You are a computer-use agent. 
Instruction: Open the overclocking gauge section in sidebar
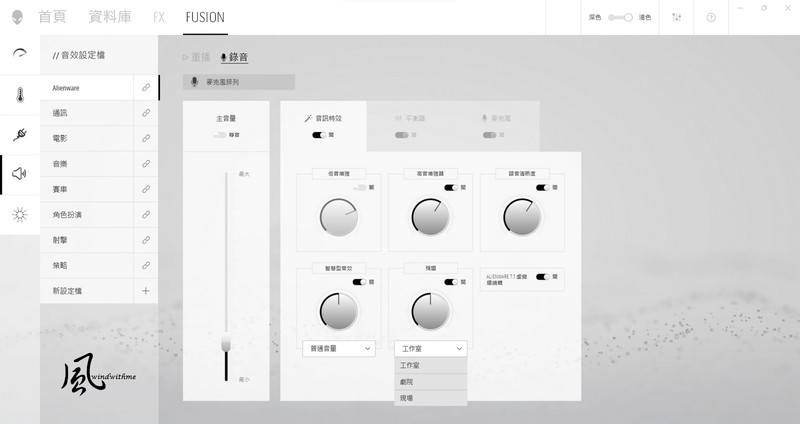click(x=19, y=53)
